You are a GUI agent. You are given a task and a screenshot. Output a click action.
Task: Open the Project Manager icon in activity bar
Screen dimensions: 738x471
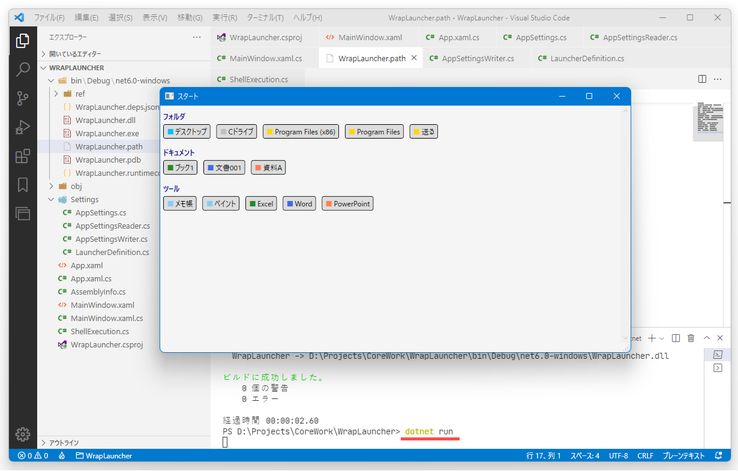[22, 214]
